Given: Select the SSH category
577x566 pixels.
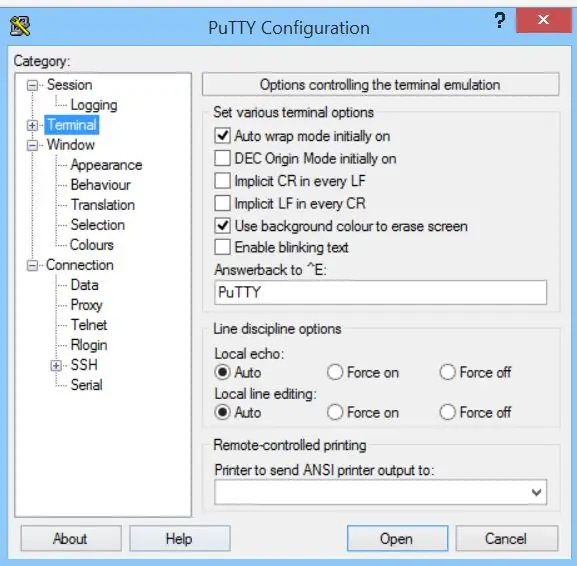Looking at the screenshot, I should click(x=84, y=365).
